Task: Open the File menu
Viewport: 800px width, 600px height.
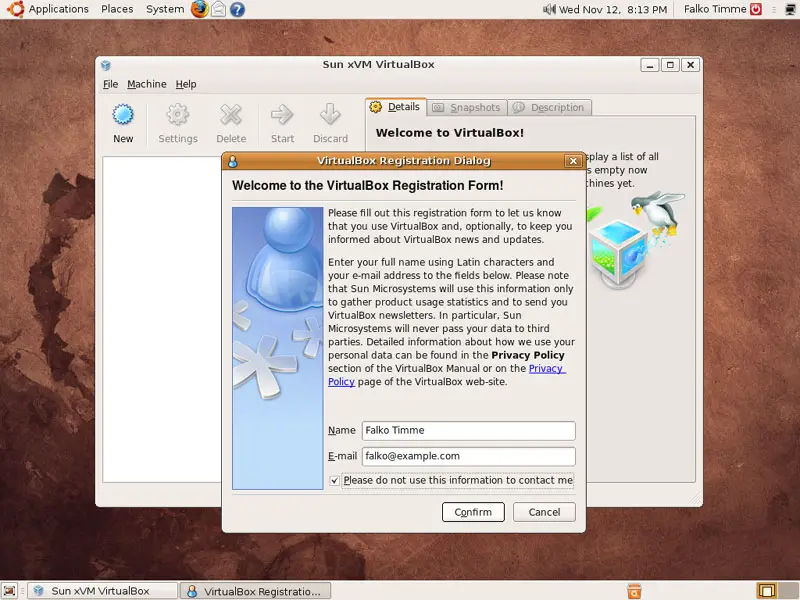Action: click(110, 84)
